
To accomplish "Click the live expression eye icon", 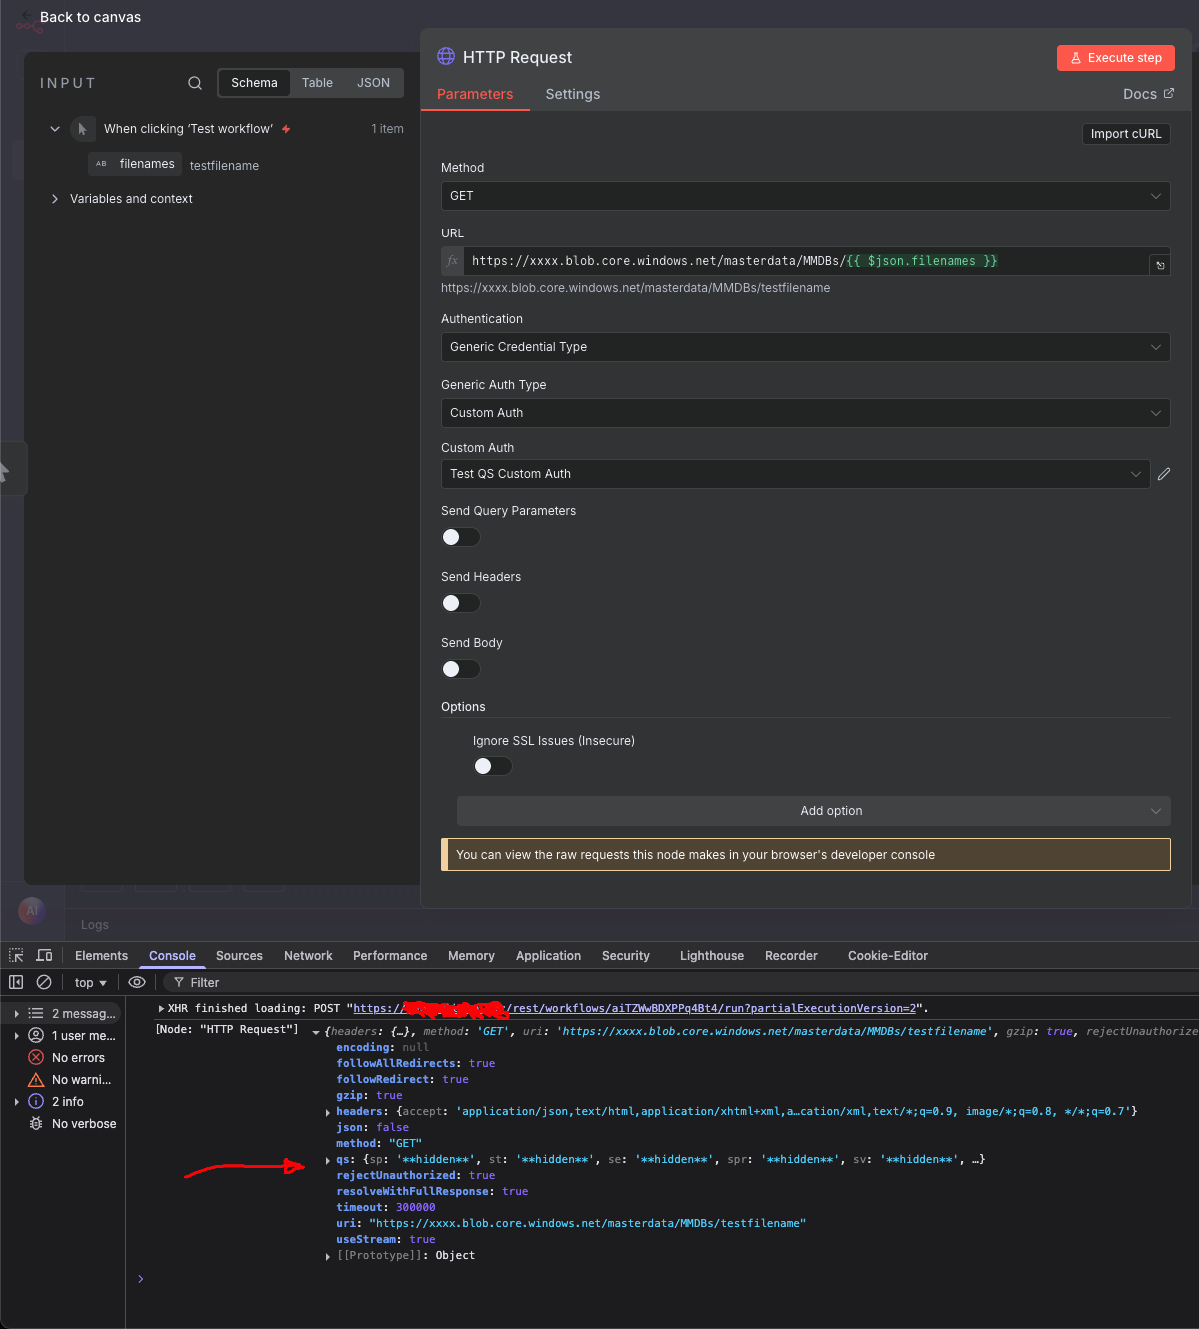I will (x=137, y=982).
